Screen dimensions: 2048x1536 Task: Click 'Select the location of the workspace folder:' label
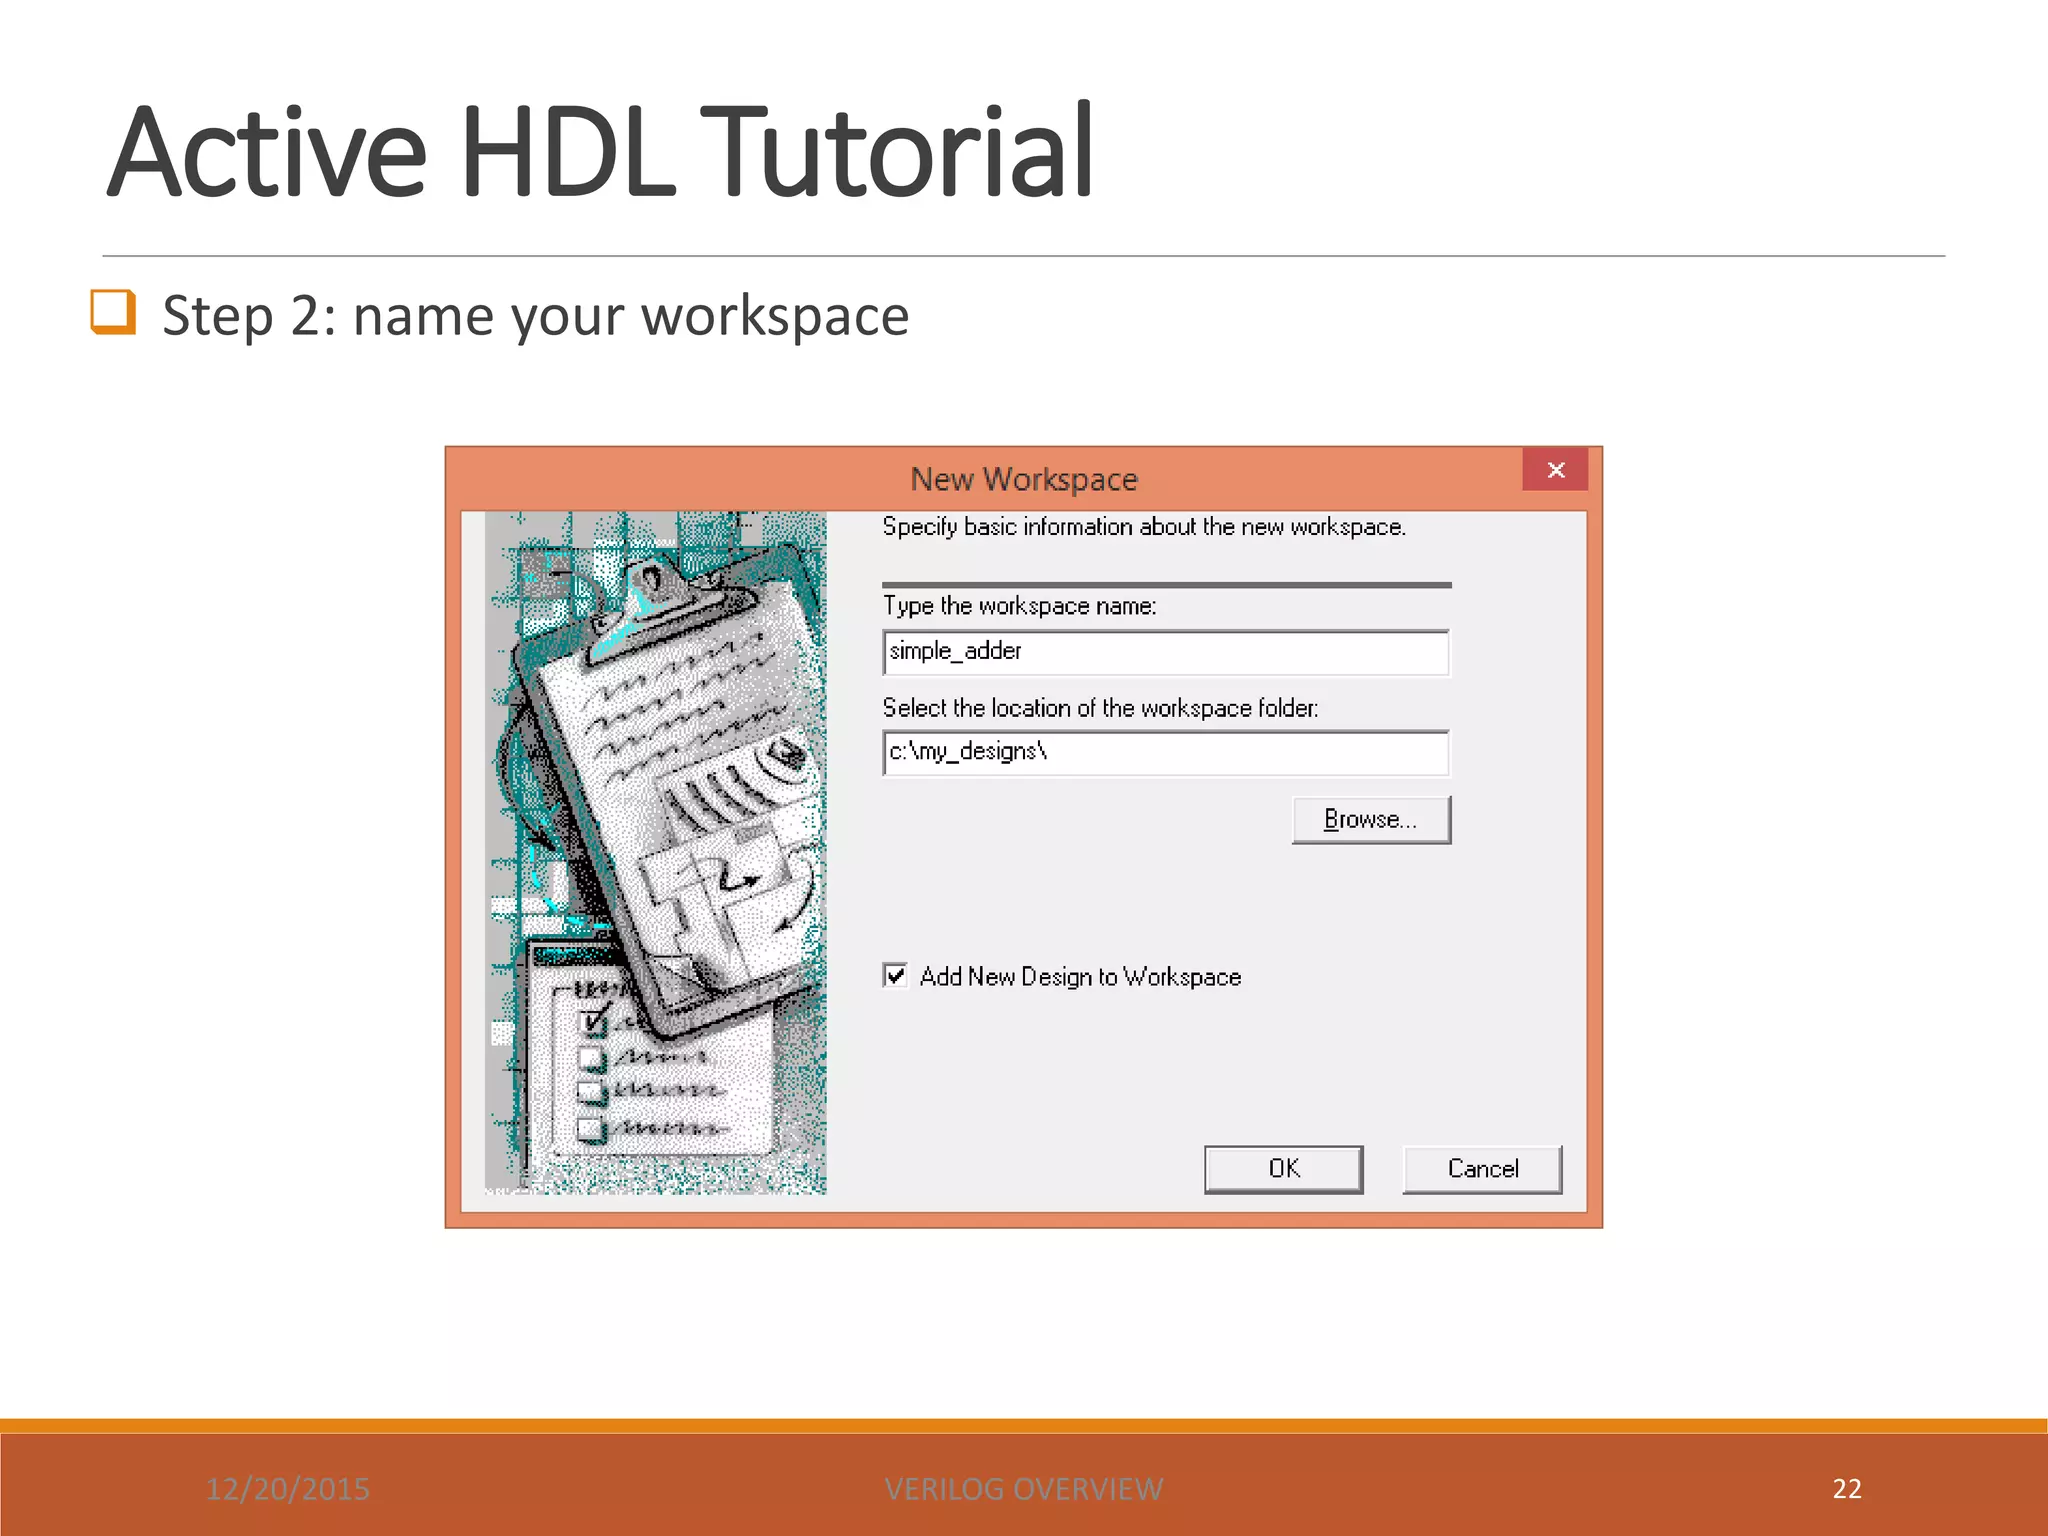click(1100, 708)
